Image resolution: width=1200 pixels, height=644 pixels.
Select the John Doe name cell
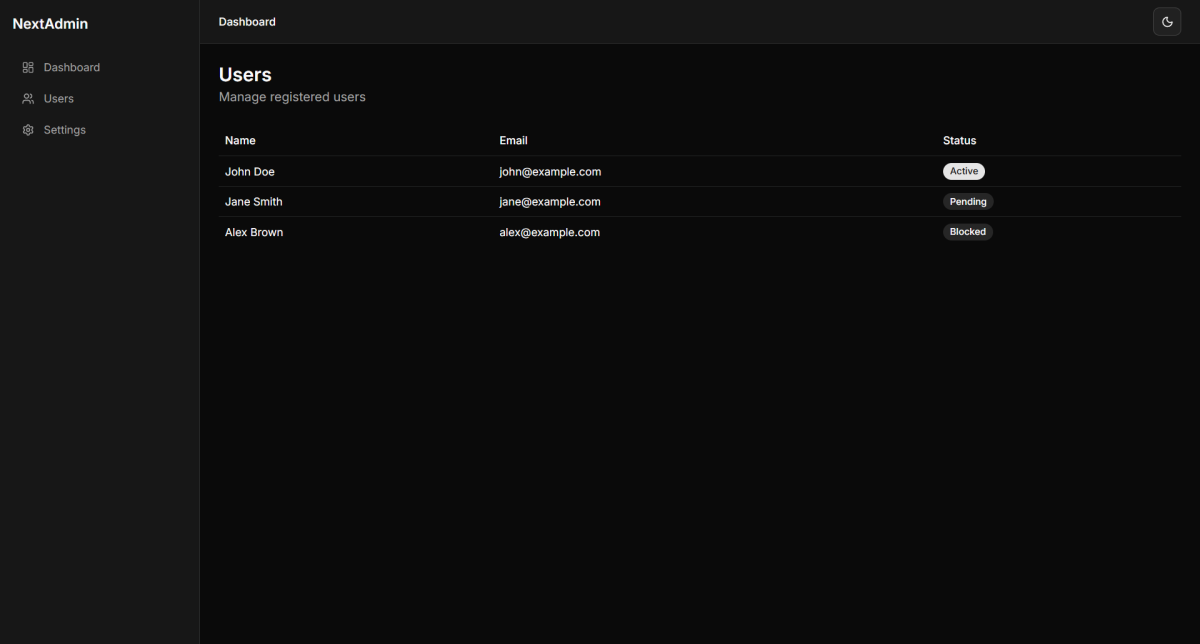(250, 172)
